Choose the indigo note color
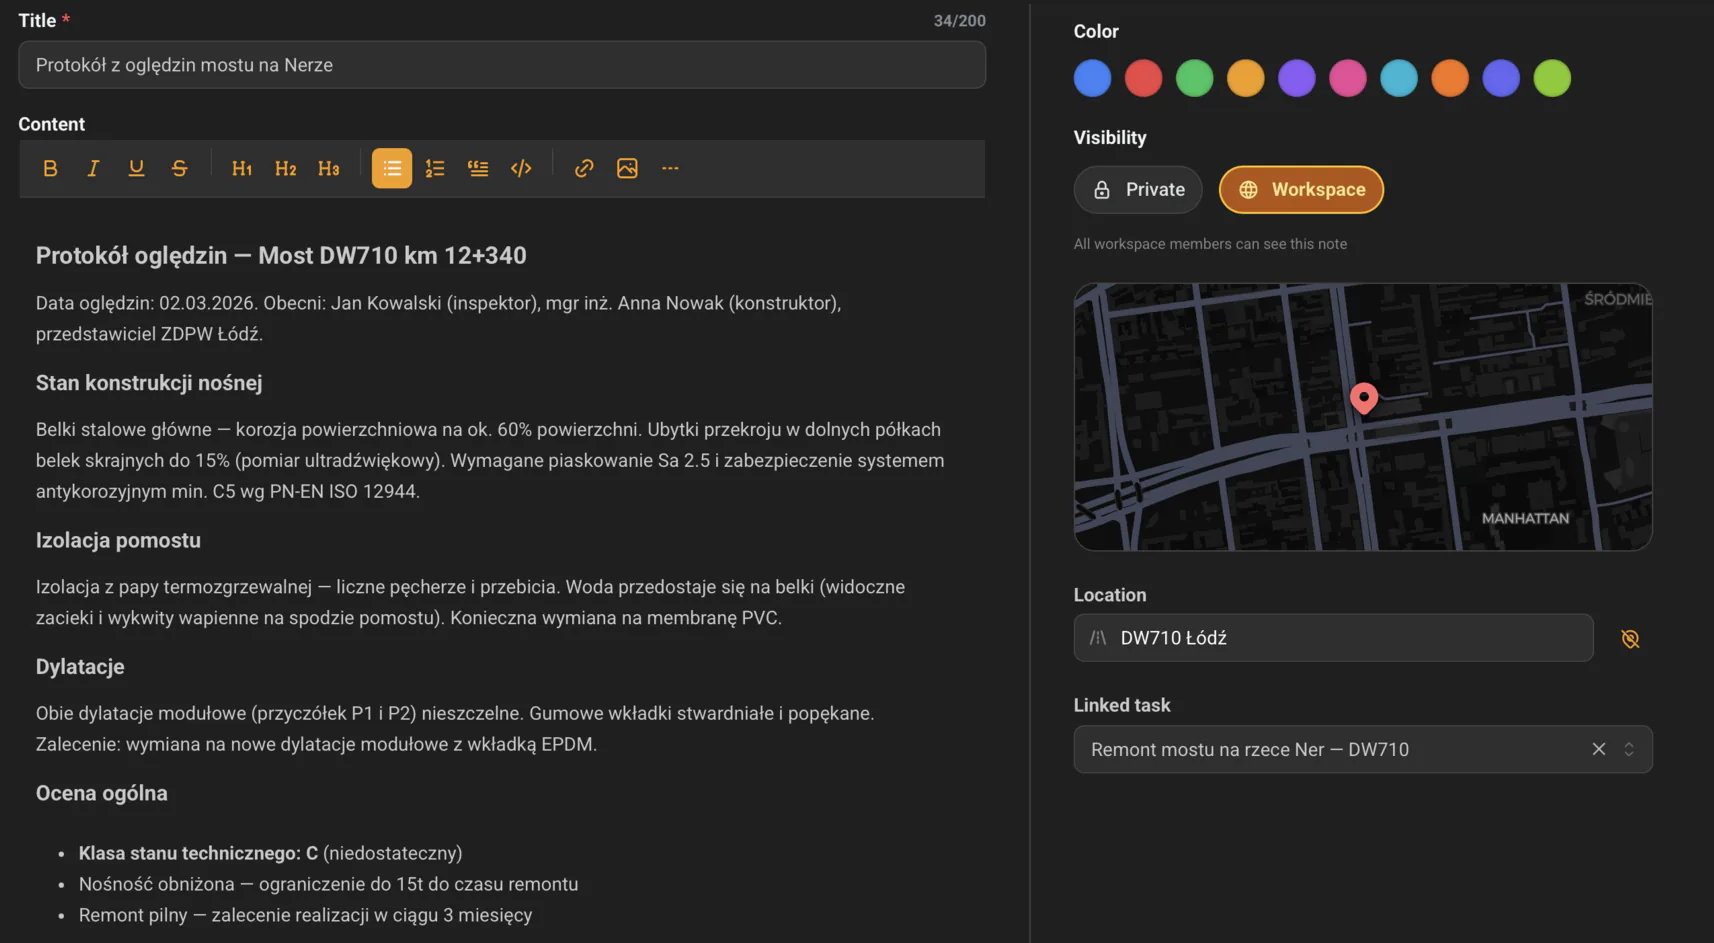1714x943 pixels. [x=1500, y=78]
